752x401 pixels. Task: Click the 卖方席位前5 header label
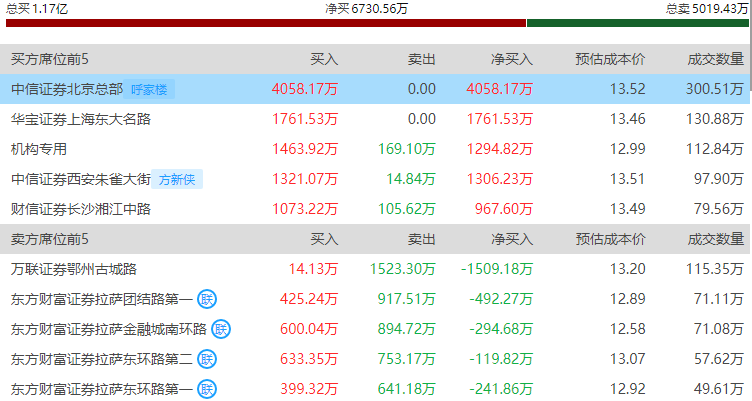(50, 239)
